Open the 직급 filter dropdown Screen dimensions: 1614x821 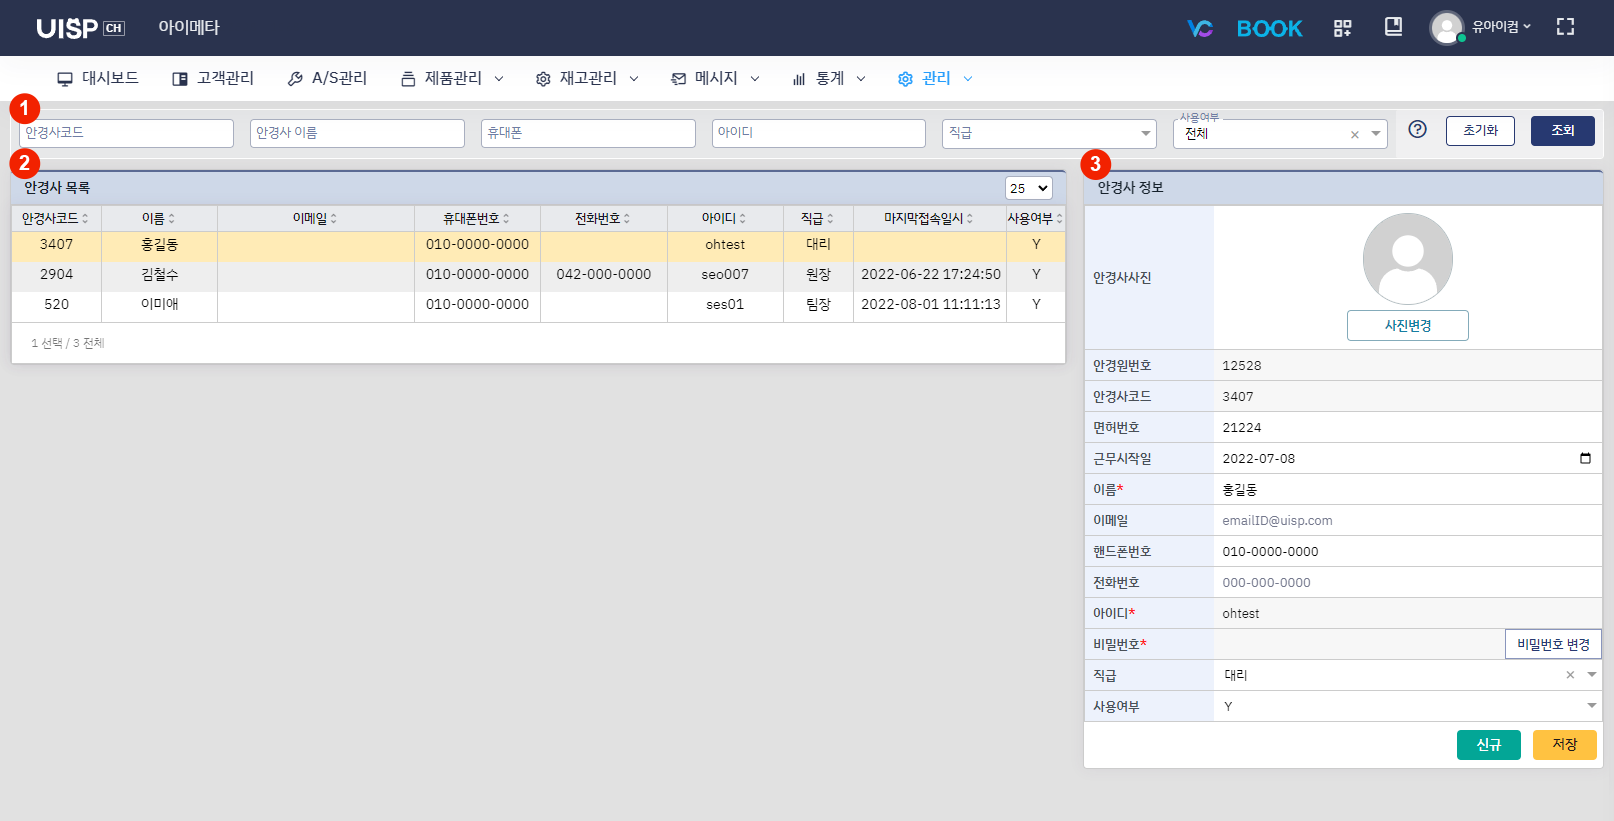1049,133
